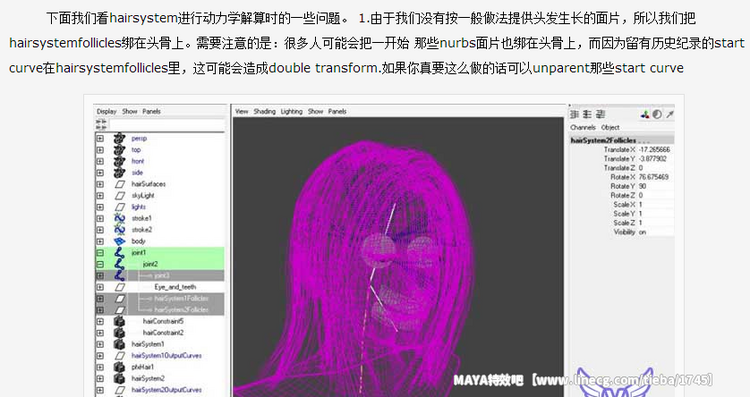This screenshot has height=397, width=750.
Task: Open the viewport Shading menu
Action: coord(265,111)
